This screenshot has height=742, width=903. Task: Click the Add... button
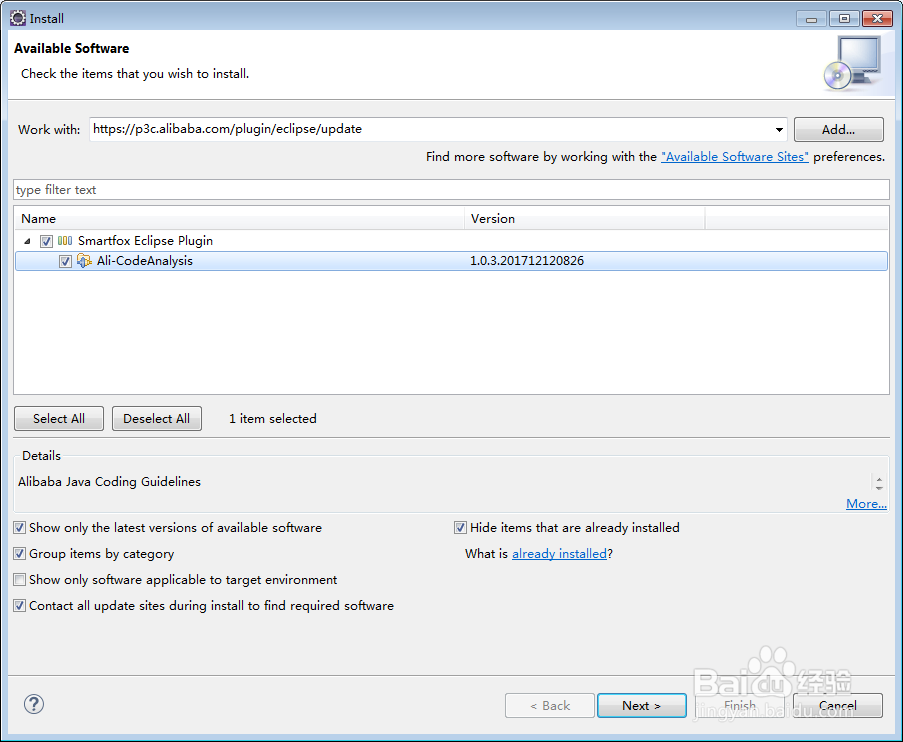coord(838,129)
